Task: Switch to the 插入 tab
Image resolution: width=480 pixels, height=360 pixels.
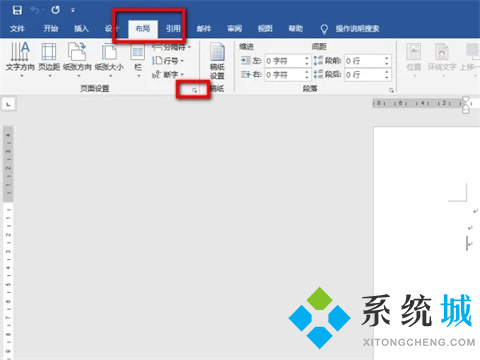Action: (x=81, y=29)
